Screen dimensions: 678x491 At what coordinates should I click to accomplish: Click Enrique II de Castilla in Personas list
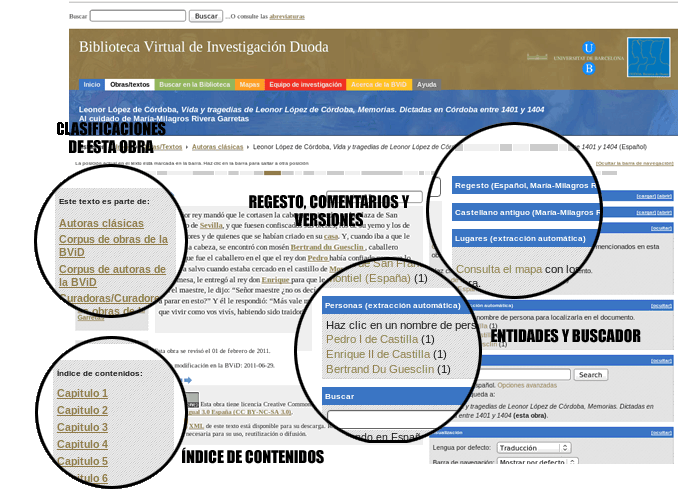(x=378, y=354)
